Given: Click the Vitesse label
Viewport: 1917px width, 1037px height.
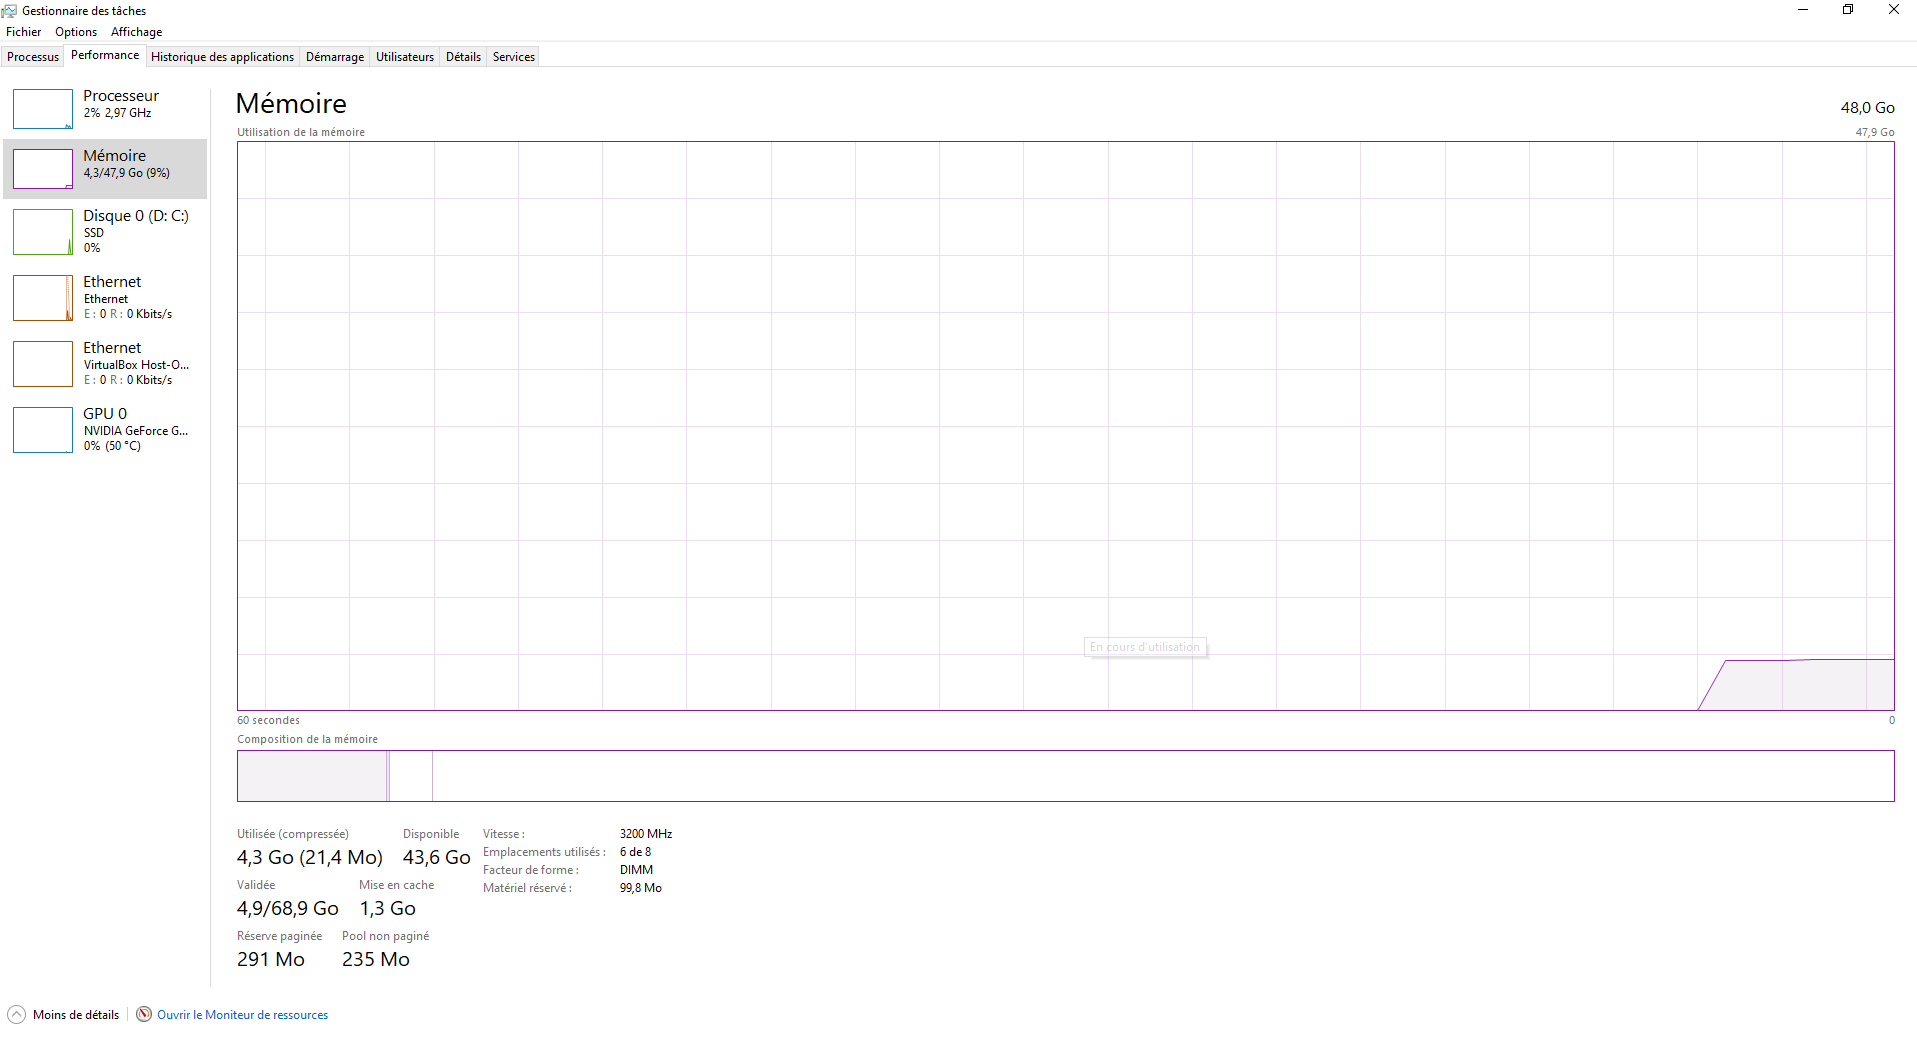Looking at the screenshot, I should pos(504,834).
